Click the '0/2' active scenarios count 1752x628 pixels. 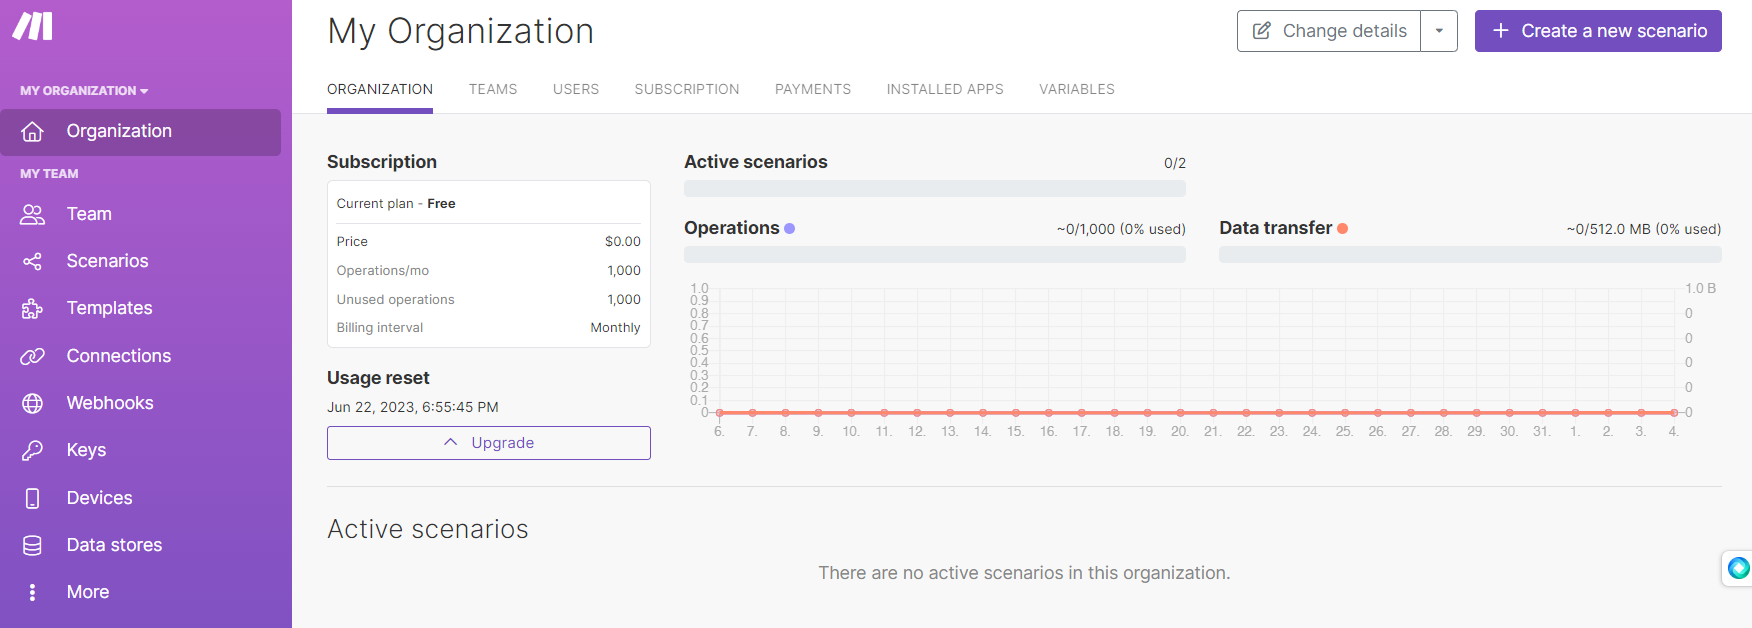click(x=1175, y=163)
